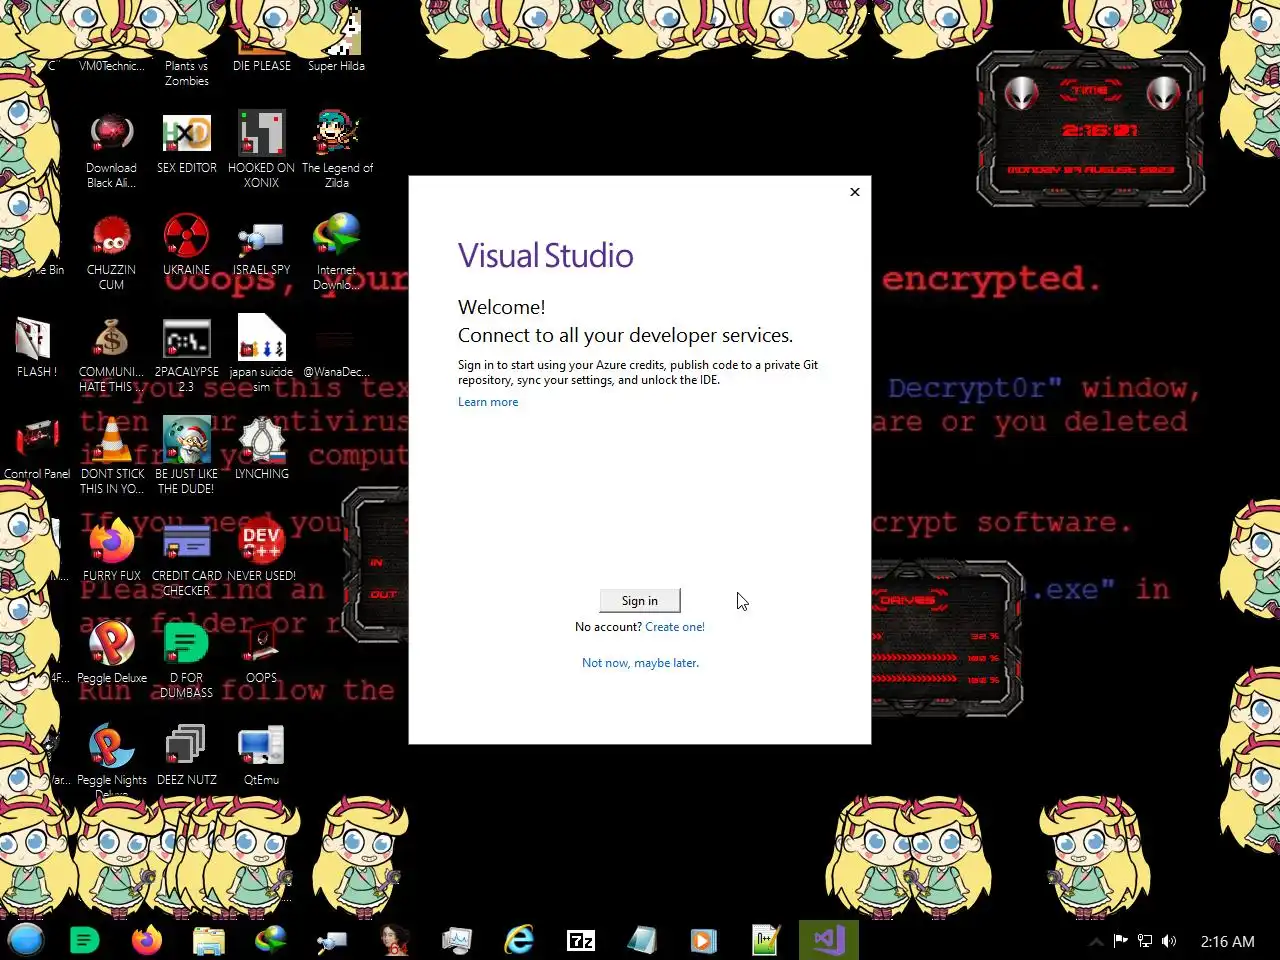Click the alien clock desktop widget
The width and height of the screenshot is (1280, 960).
[x=1090, y=129]
